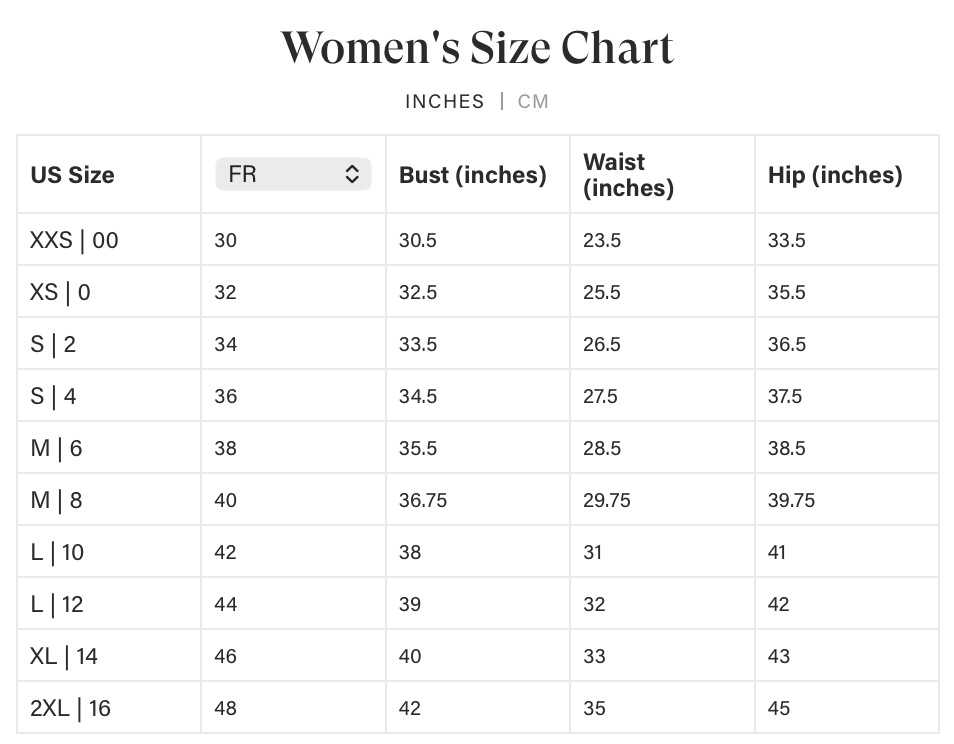The height and width of the screenshot is (744, 954).
Task: Switch units to CM
Action: point(533,101)
